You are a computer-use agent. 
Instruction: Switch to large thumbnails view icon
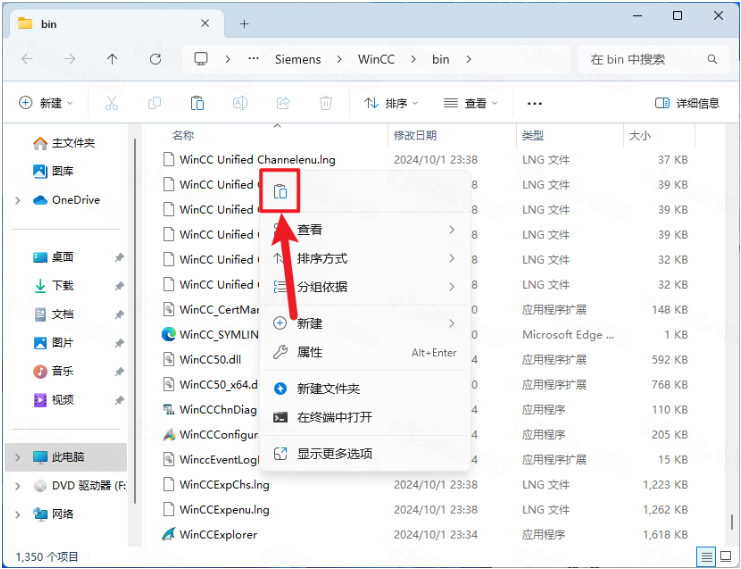click(x=725, y=557)
